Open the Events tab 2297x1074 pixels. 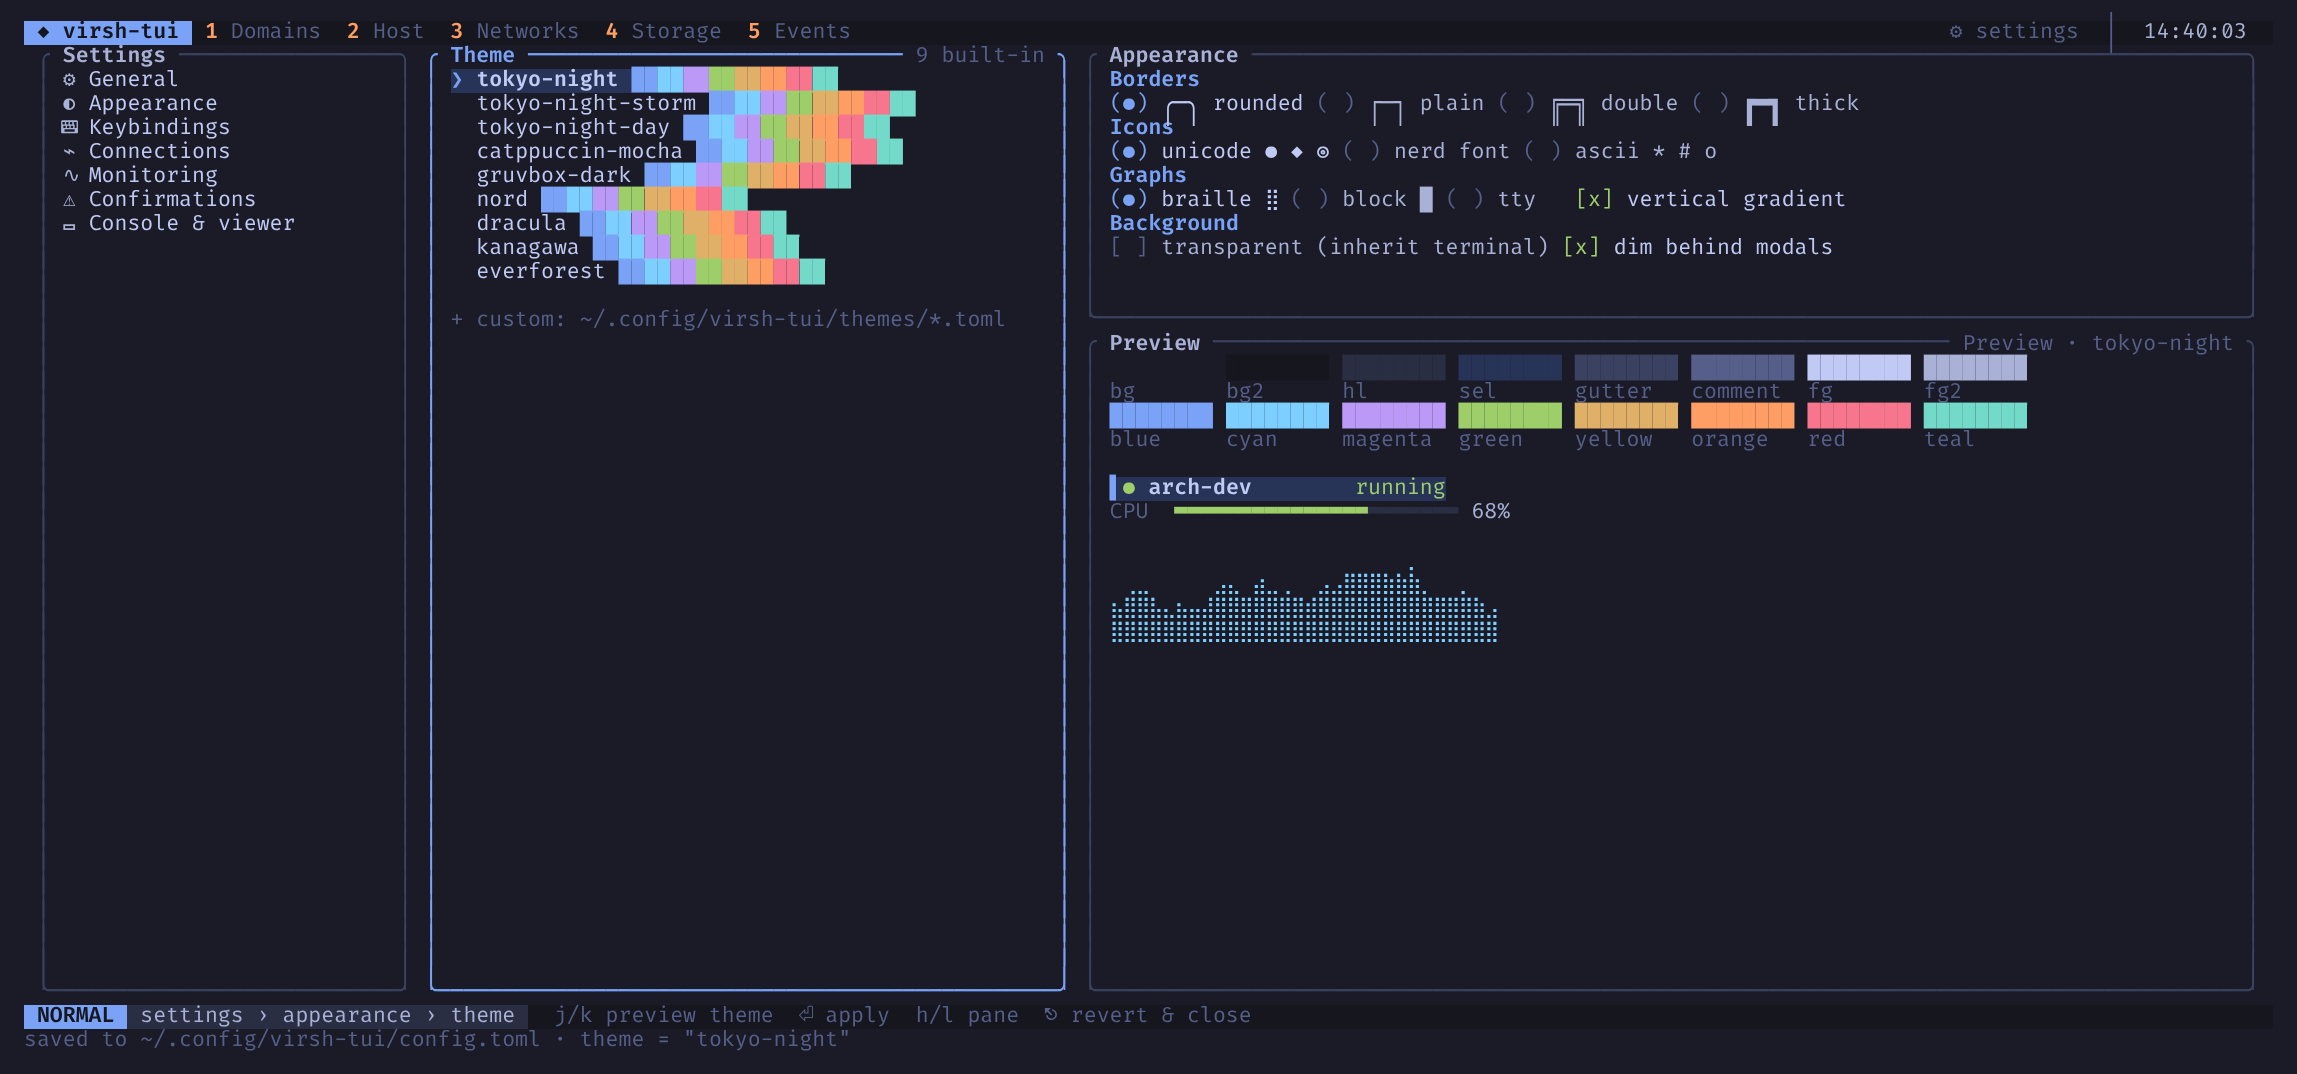coord(799,32)
